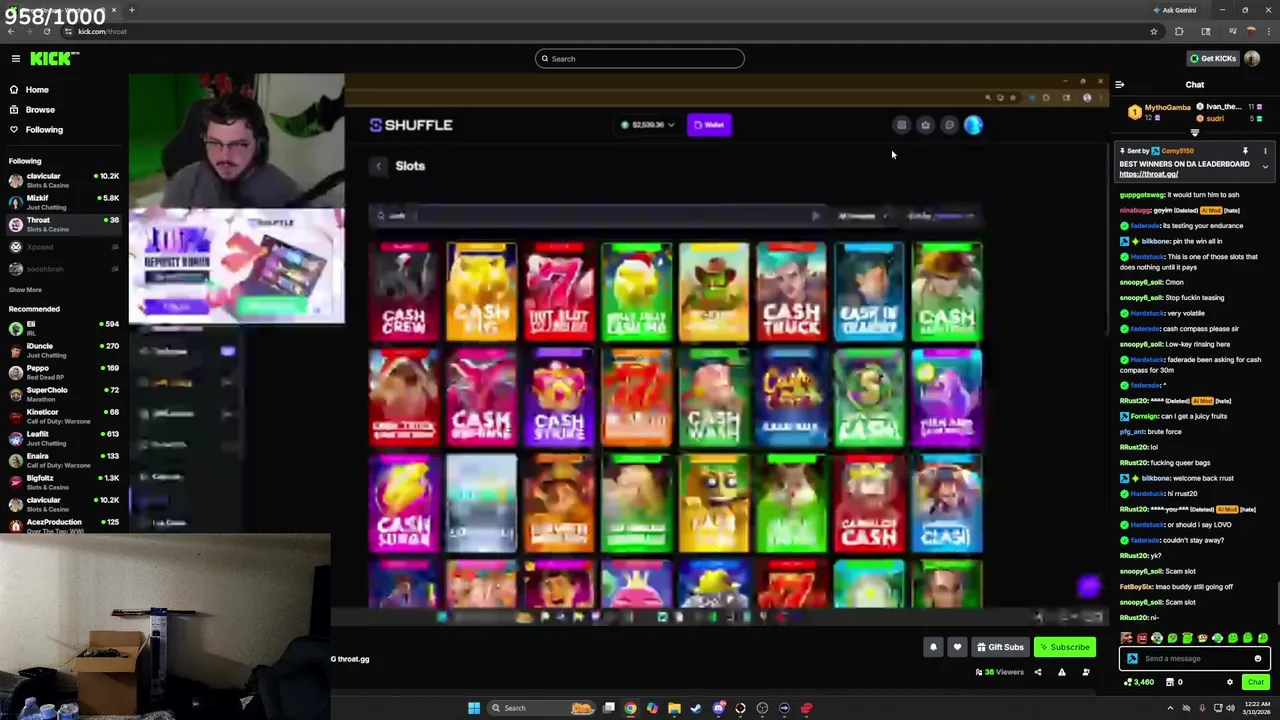Open Leafiit recommended channel

[64, 438]
